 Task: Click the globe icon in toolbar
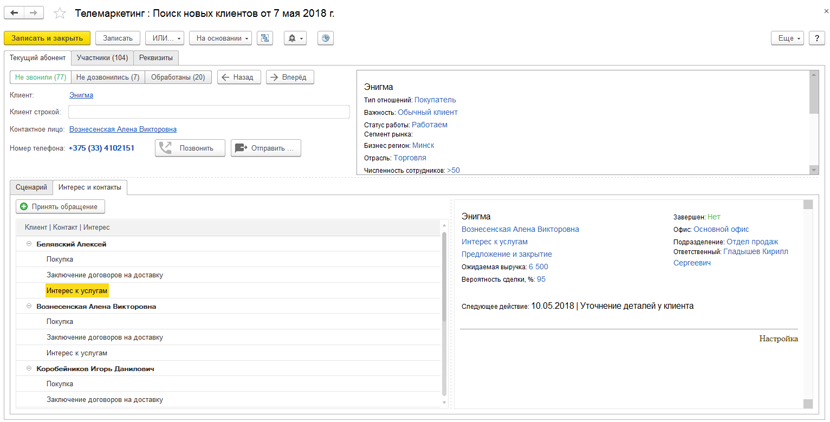click(x=325, y=38)
